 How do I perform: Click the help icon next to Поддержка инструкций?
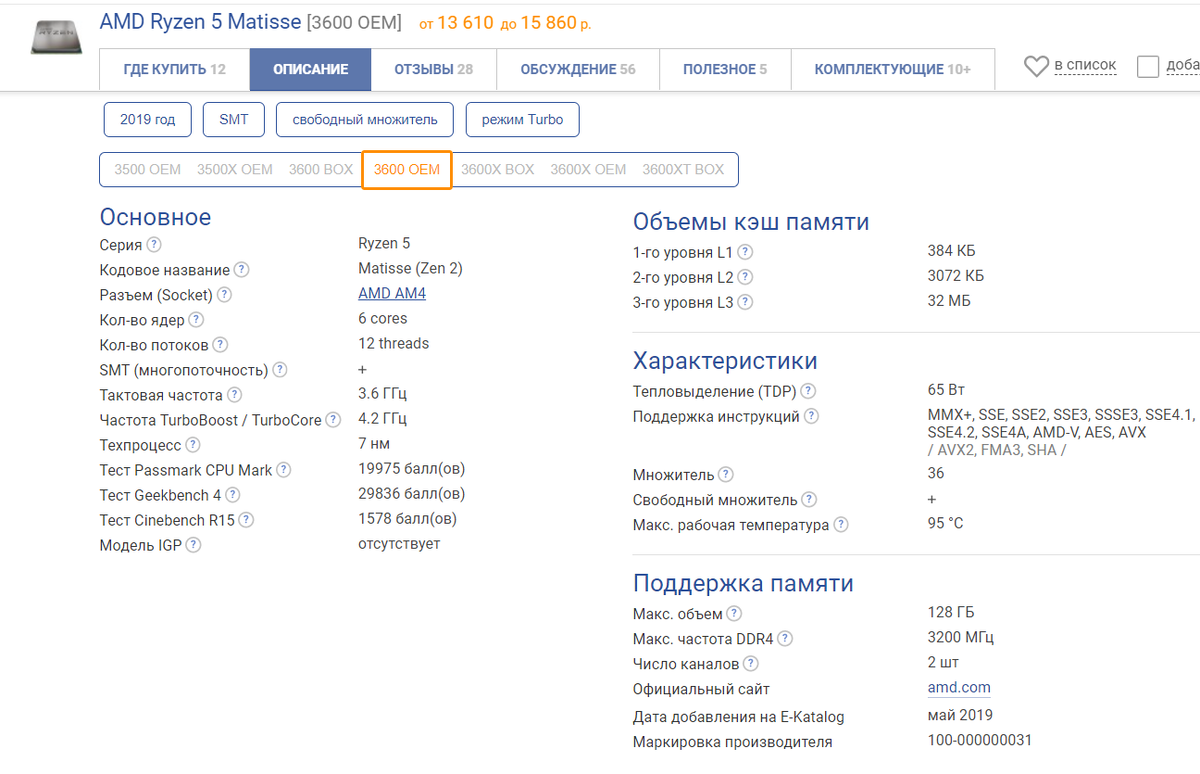click(x=811, y=416)
